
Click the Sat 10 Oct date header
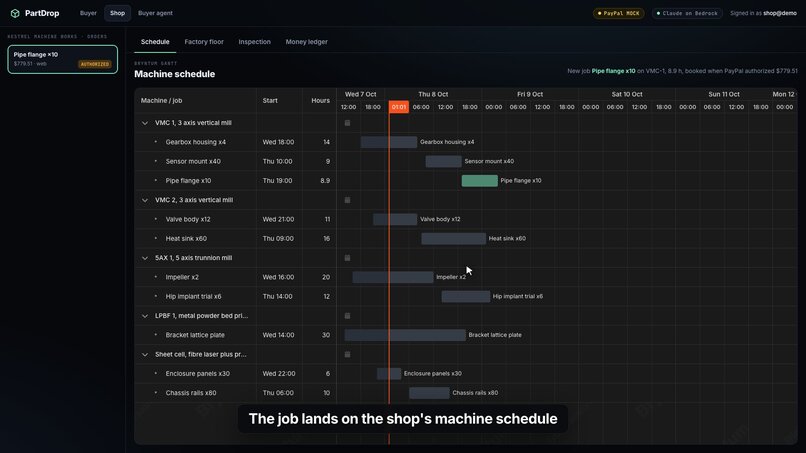click(x=627, y=94)
